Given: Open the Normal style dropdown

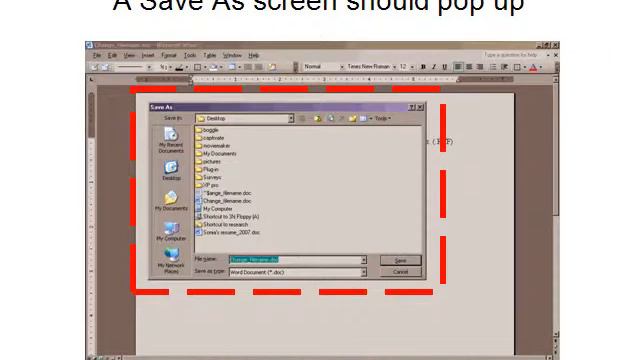Looking at the screenshot, I should [x=342, y=67].
